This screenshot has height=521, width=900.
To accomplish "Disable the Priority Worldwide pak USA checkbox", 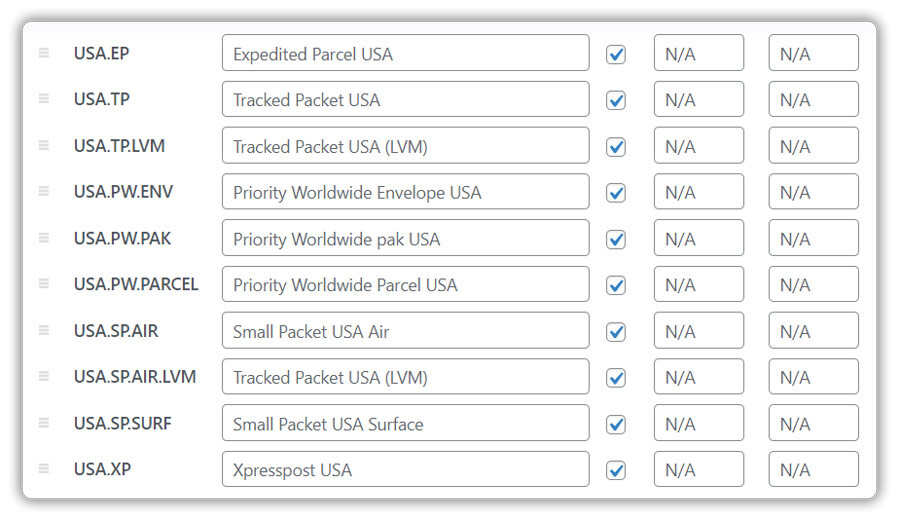I will pos(616,239).
